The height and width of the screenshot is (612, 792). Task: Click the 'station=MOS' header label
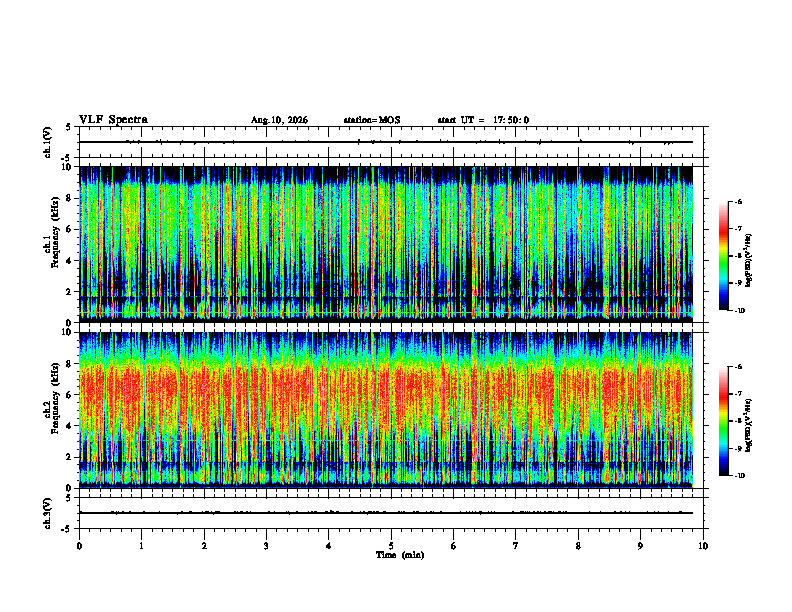[x=372, y=120]
